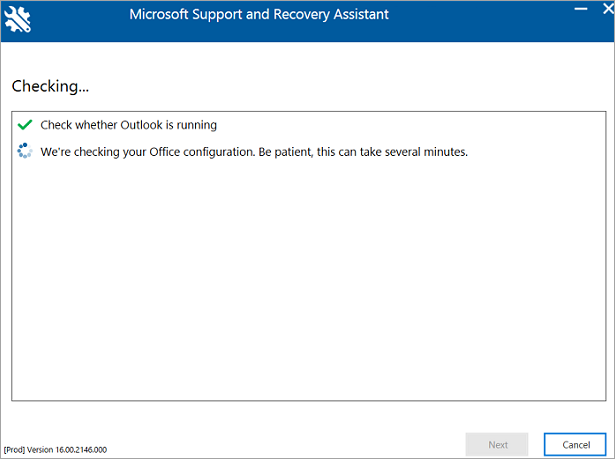Screen dimensions: 615x459
Task: Click the blank footer area left of Next
Action: coord(300,444)
